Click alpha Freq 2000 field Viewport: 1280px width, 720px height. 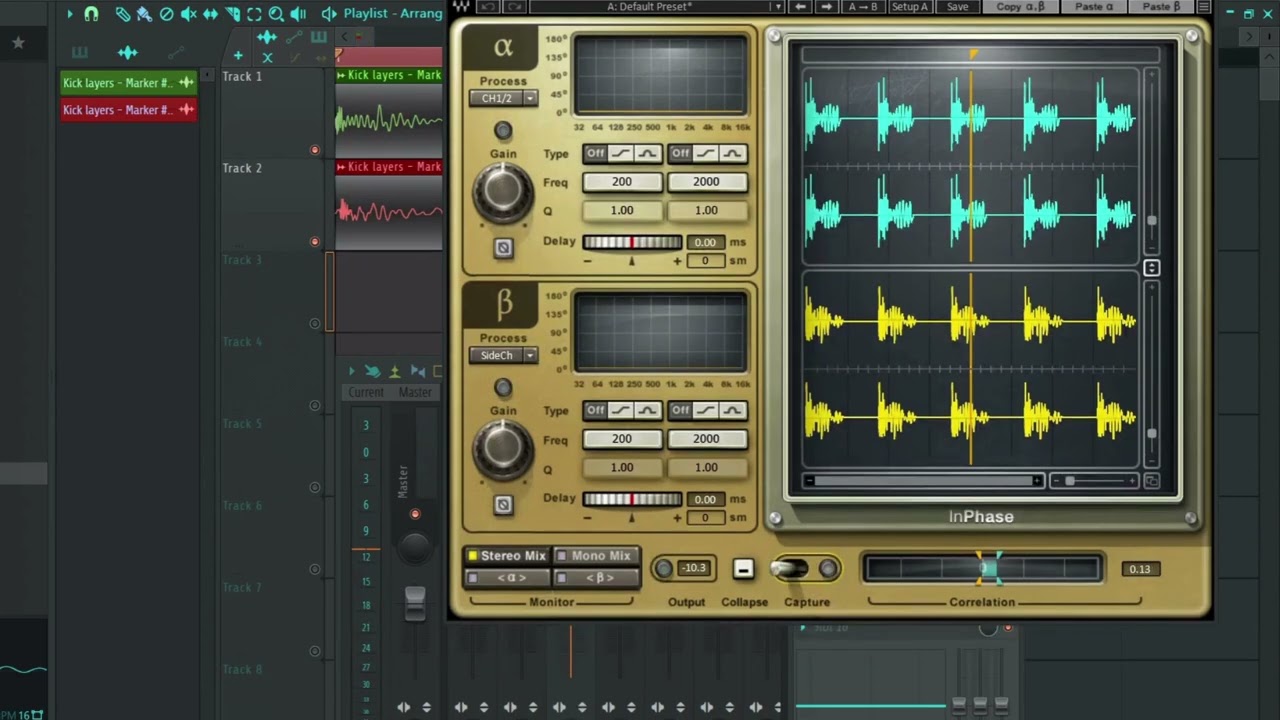pyautogui.click(x=706, y=182)
